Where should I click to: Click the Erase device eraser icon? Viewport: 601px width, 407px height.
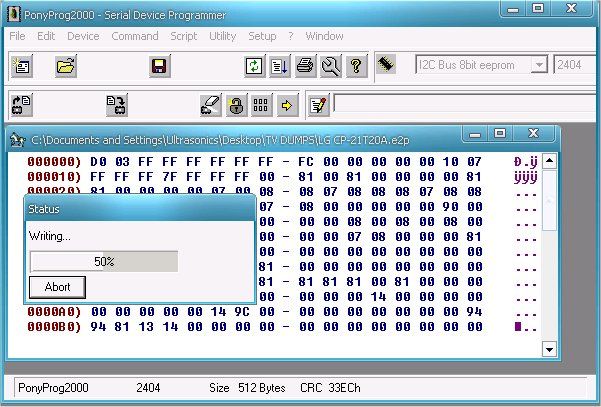tap(210, 105)
